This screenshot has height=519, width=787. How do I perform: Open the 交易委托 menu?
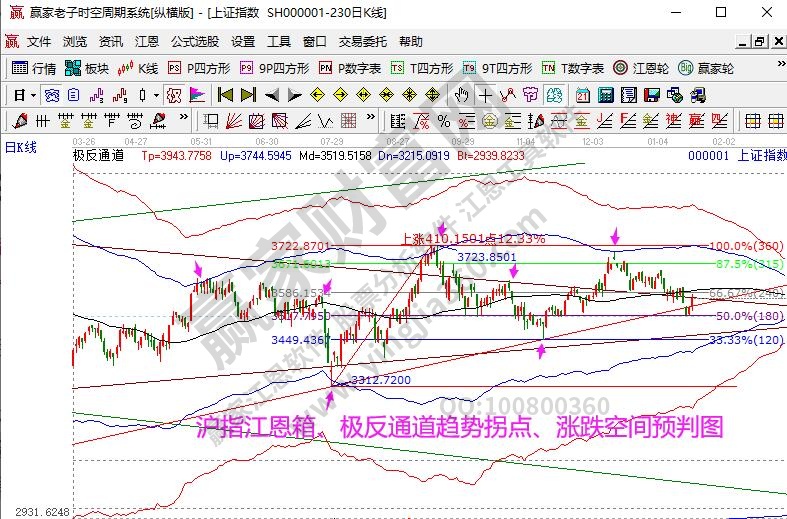[362, 42]
